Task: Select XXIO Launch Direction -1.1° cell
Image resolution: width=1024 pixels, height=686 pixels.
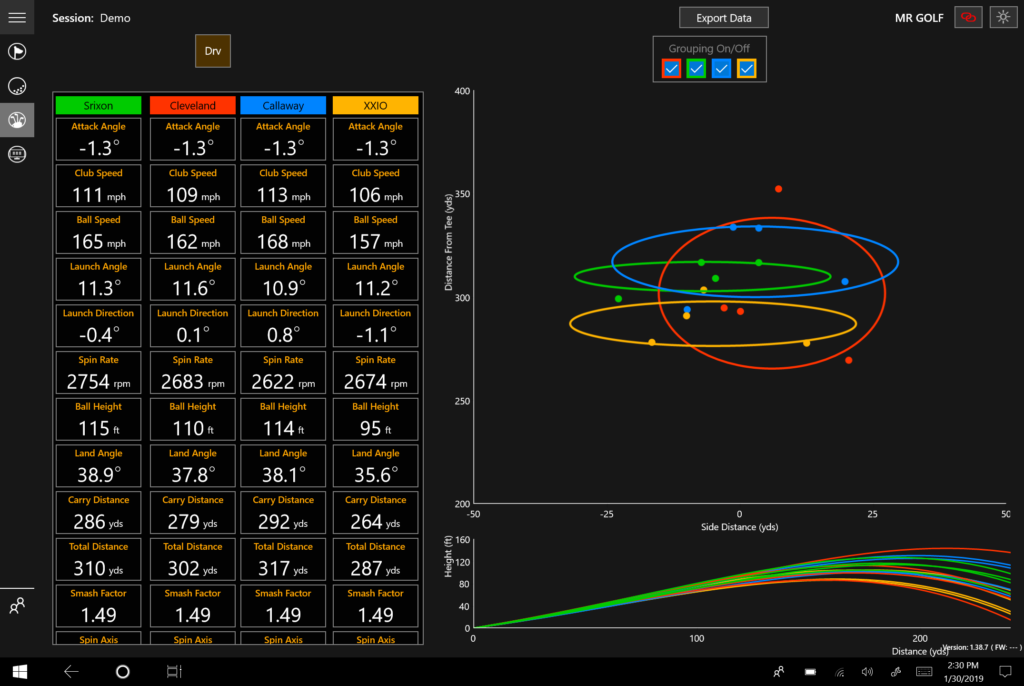Action: click(376, 326)
